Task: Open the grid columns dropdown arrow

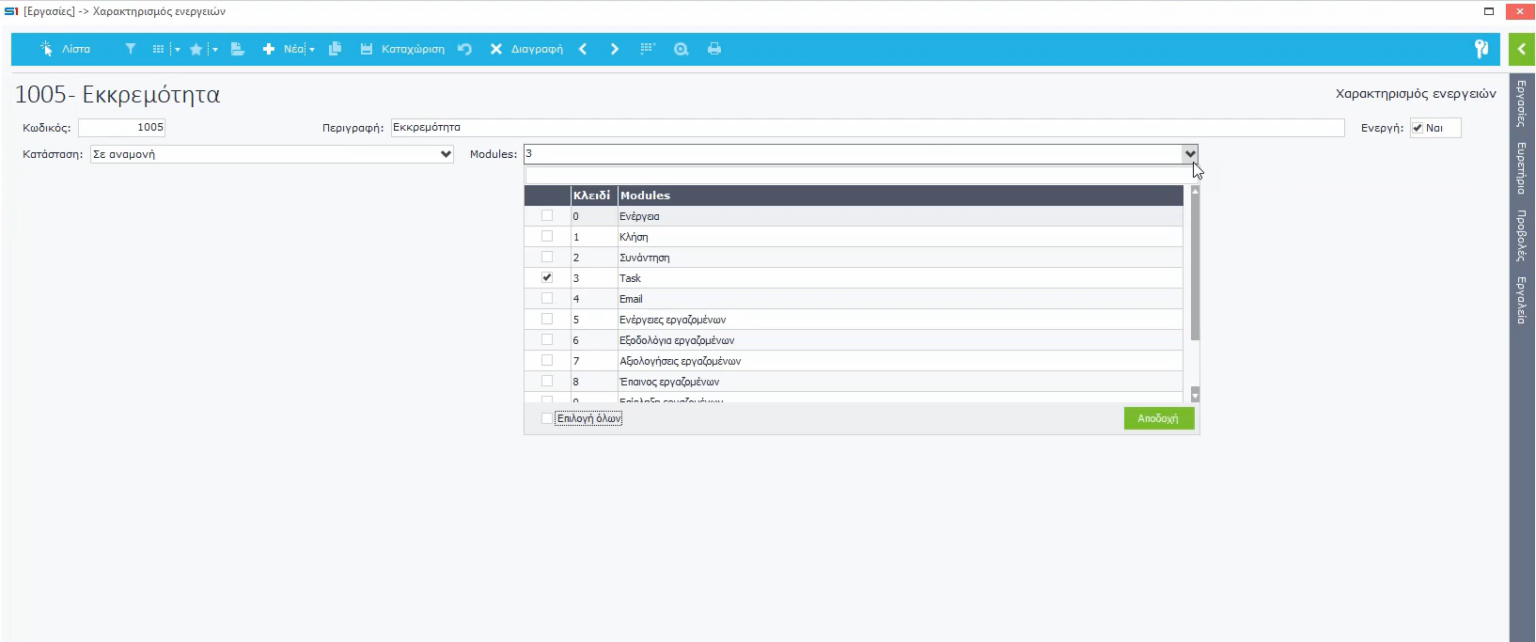Action: pyautogui.click(x=177, y=49)
